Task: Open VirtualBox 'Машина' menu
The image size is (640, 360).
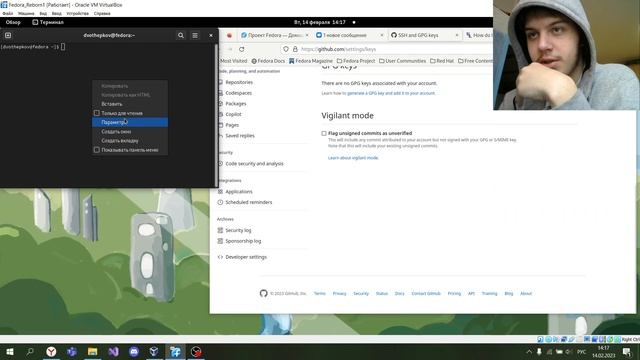Action: pos(26,13)
